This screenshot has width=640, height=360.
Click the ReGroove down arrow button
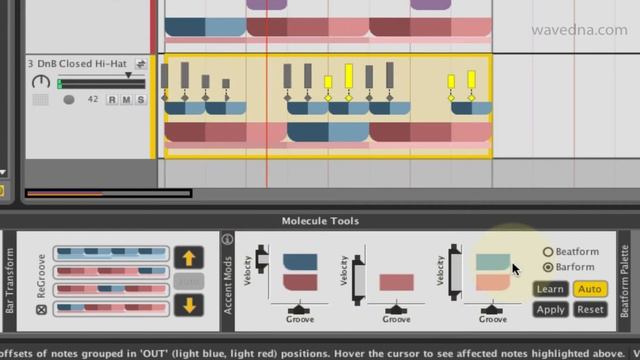(189, 305)
